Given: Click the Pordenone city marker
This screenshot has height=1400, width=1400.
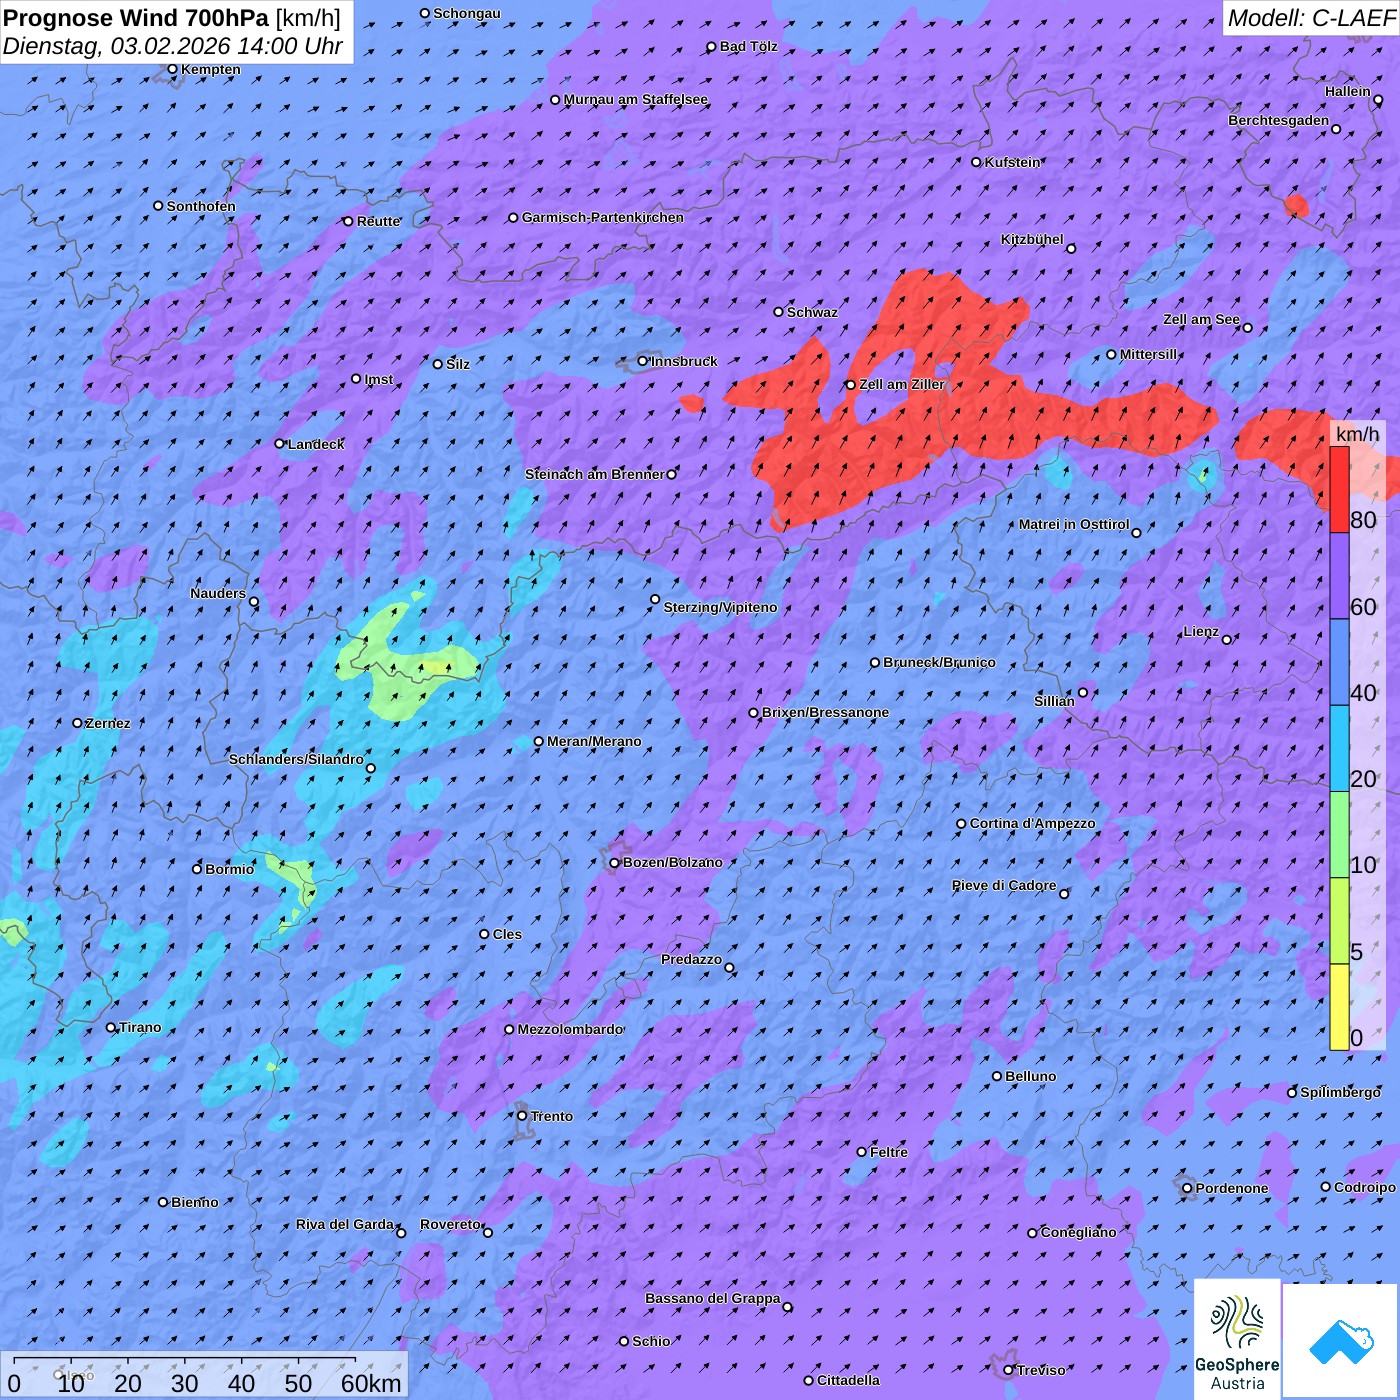Looking at the screenshot, I should (x=1188, y=1189).
